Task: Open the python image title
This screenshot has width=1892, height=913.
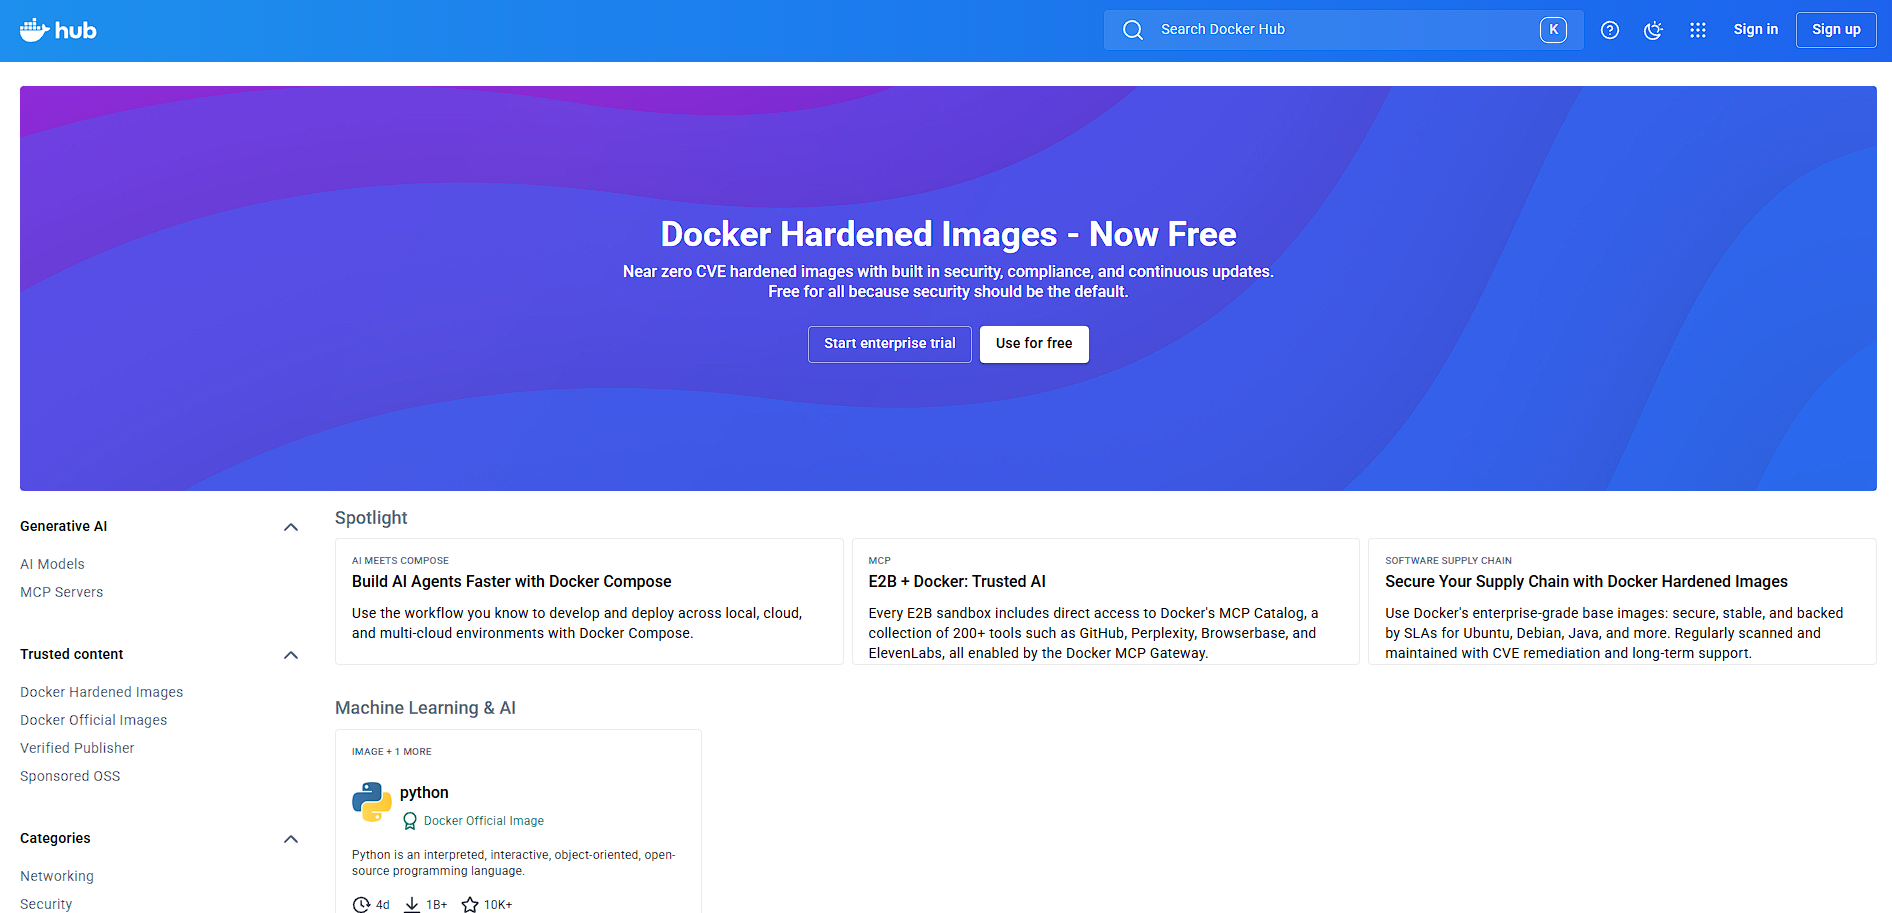Action: (424, 793)
